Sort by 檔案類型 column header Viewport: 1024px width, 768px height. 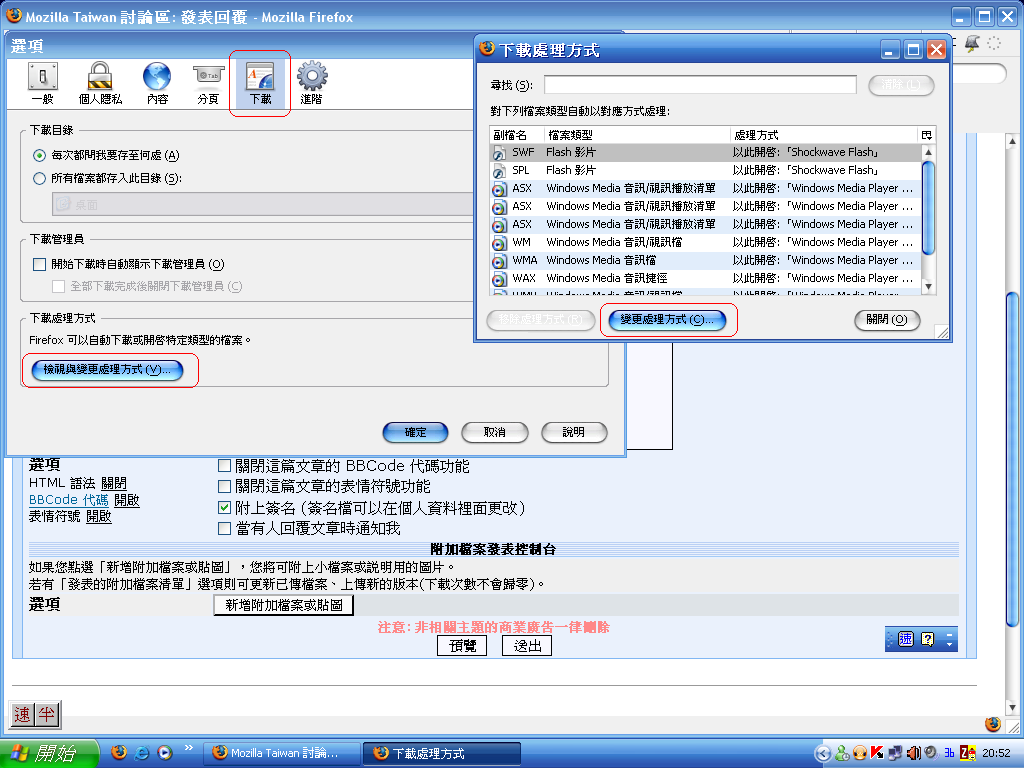pyautogui.click(x=637, y=135)
